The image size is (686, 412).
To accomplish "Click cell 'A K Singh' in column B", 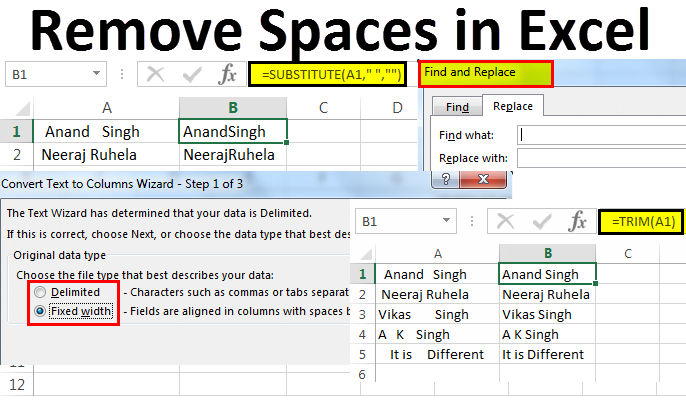I will [x=547, y=335].
